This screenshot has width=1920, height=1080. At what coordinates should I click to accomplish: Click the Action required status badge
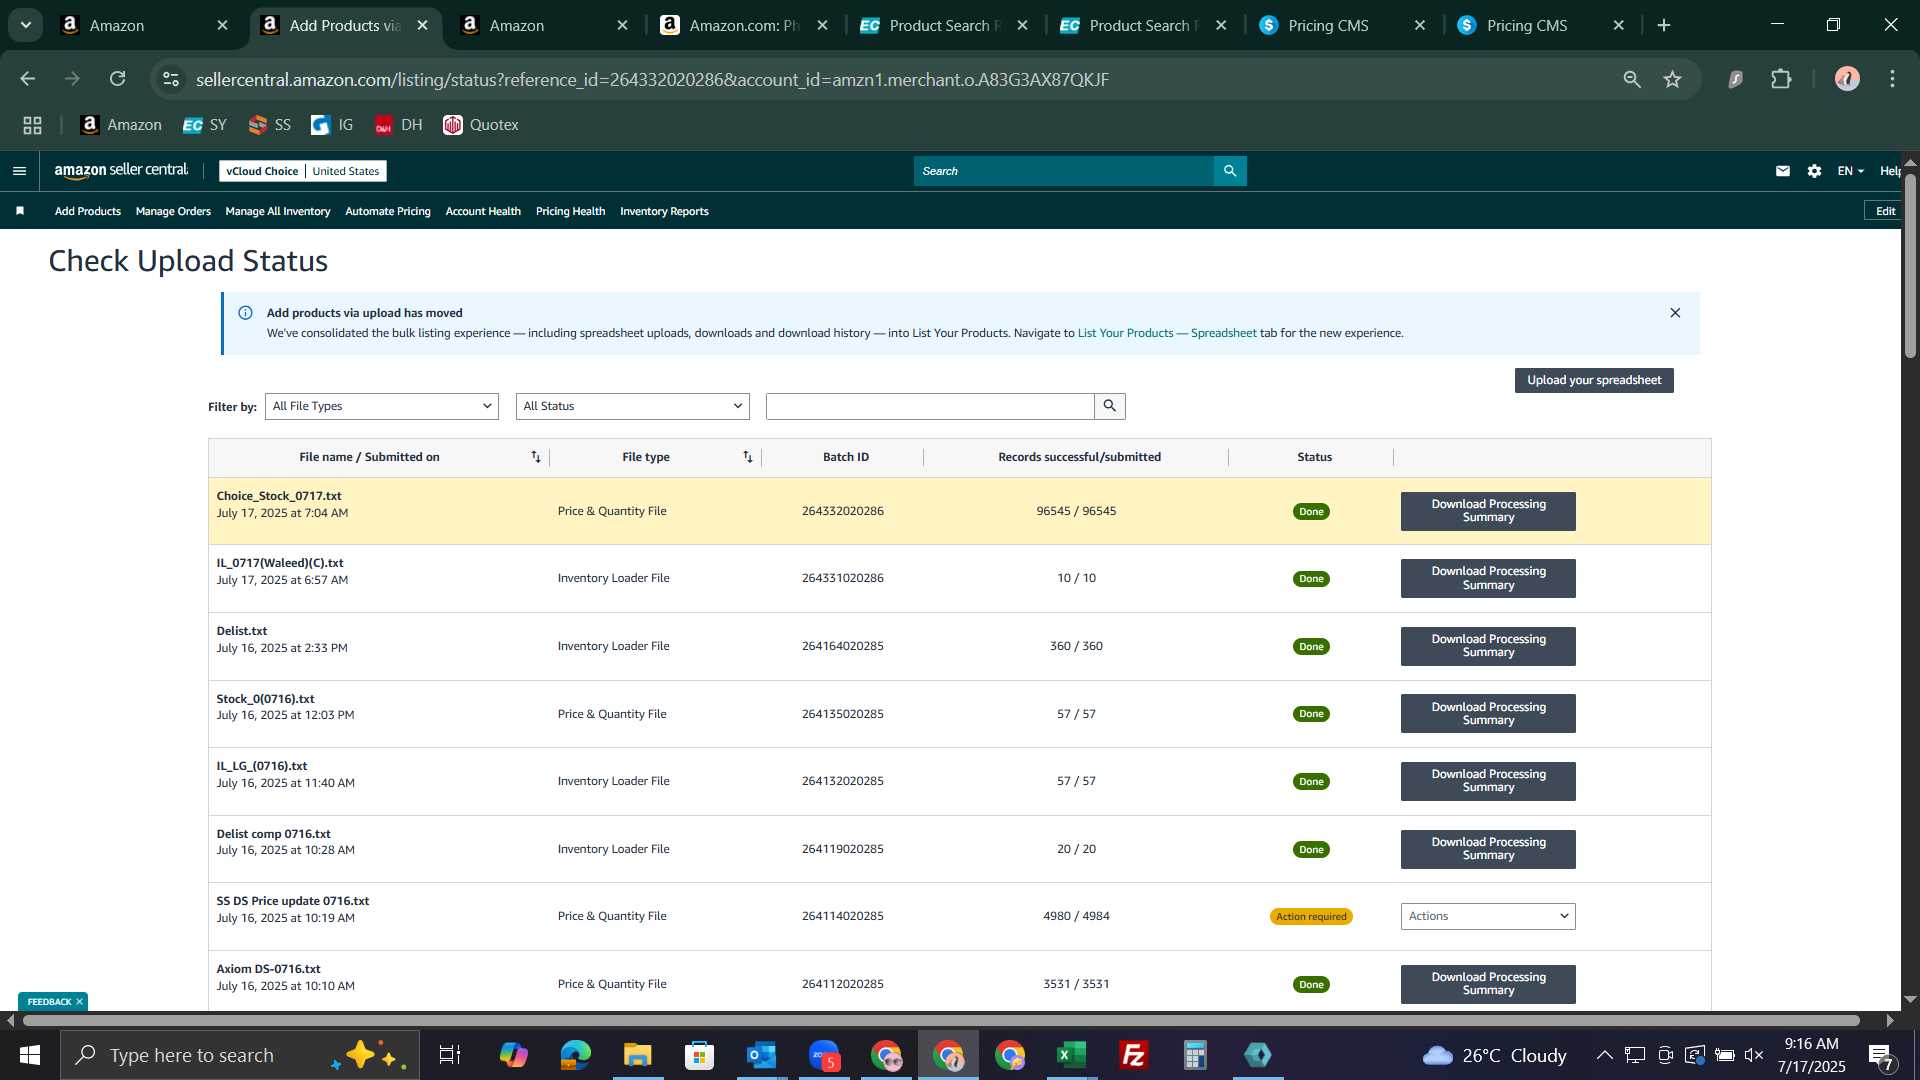(1311, 916)
